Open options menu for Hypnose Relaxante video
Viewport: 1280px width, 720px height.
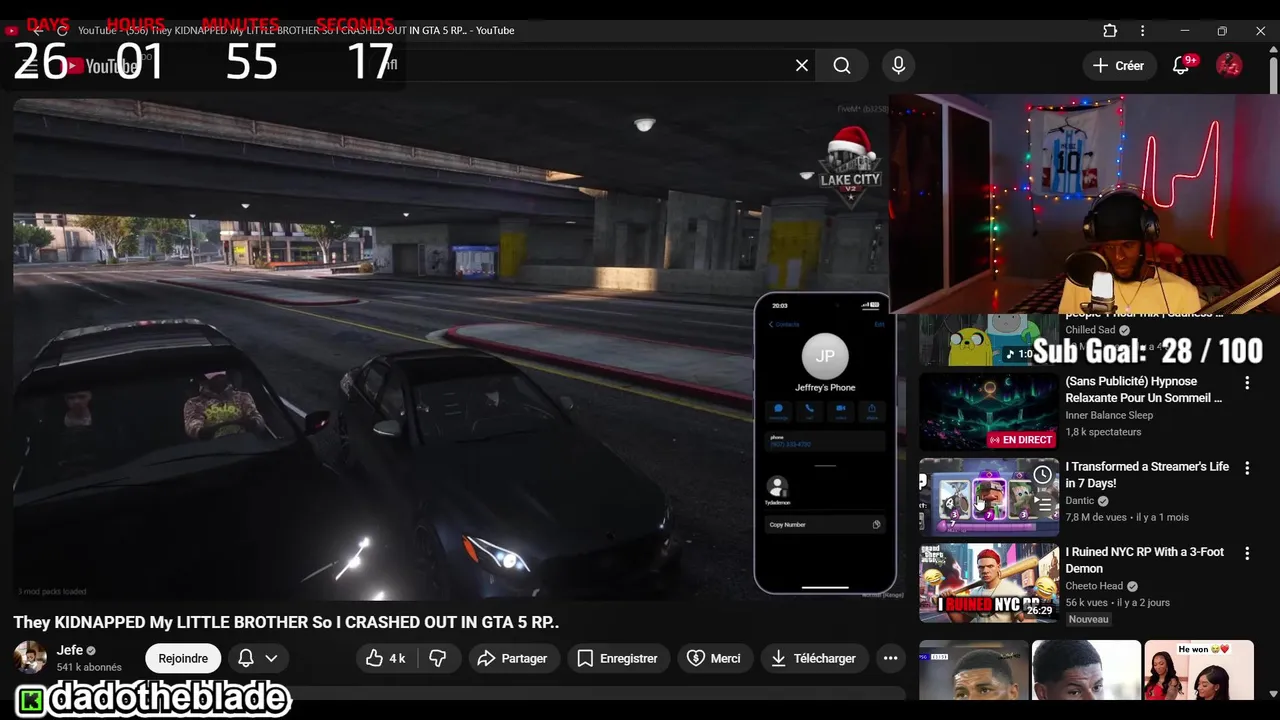coord(1247,383)
